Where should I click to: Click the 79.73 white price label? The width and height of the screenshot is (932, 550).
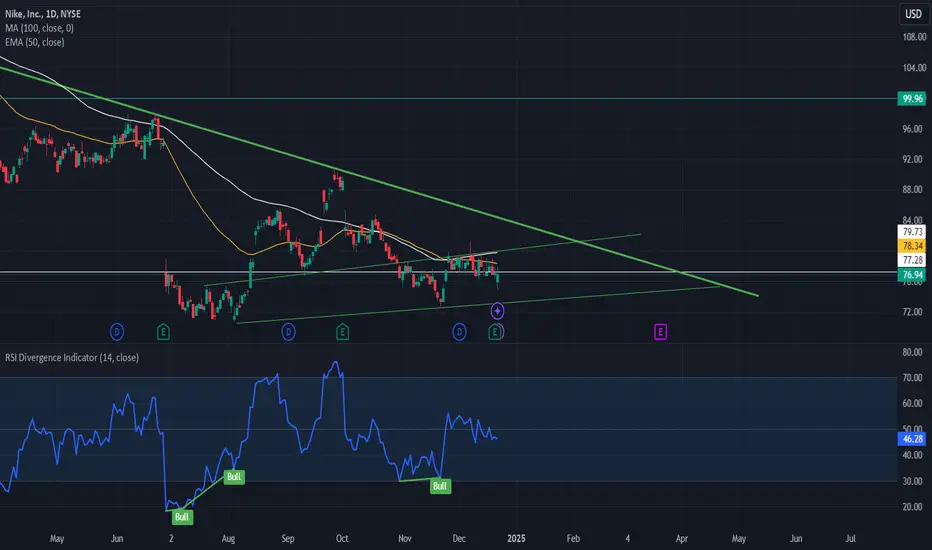click(912, 232)
